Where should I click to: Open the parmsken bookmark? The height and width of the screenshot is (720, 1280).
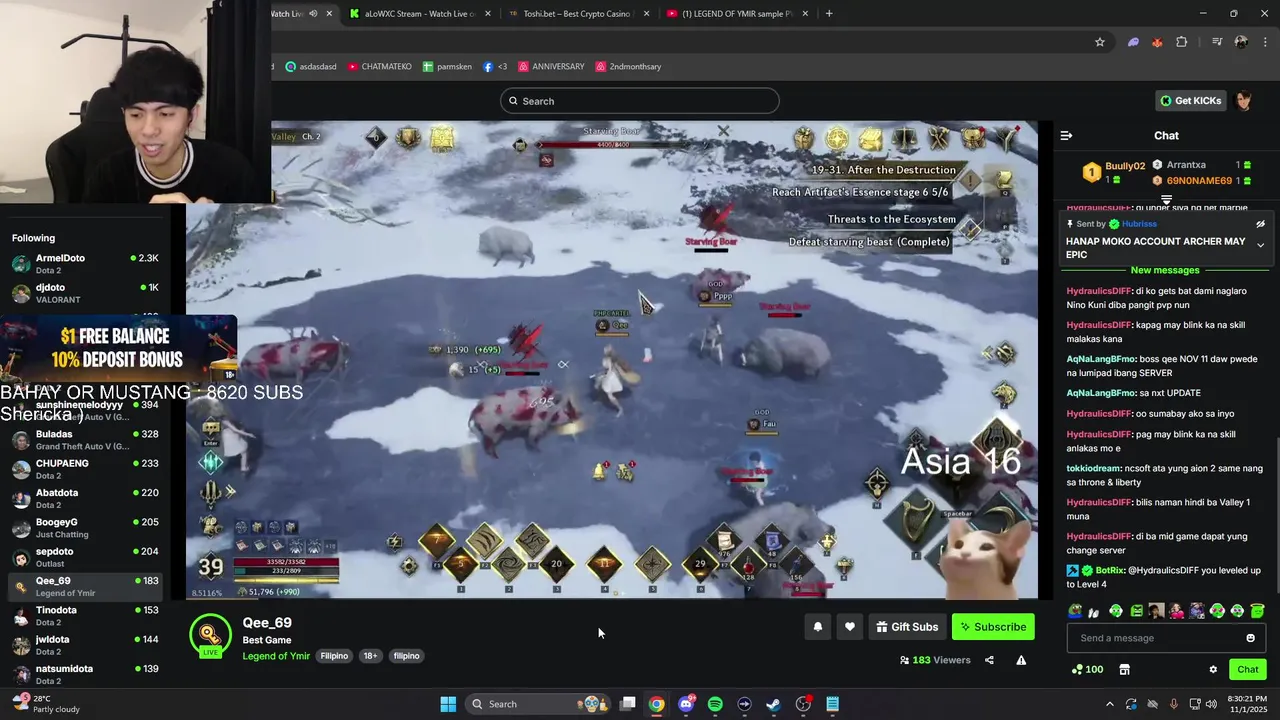coord(447,66)
